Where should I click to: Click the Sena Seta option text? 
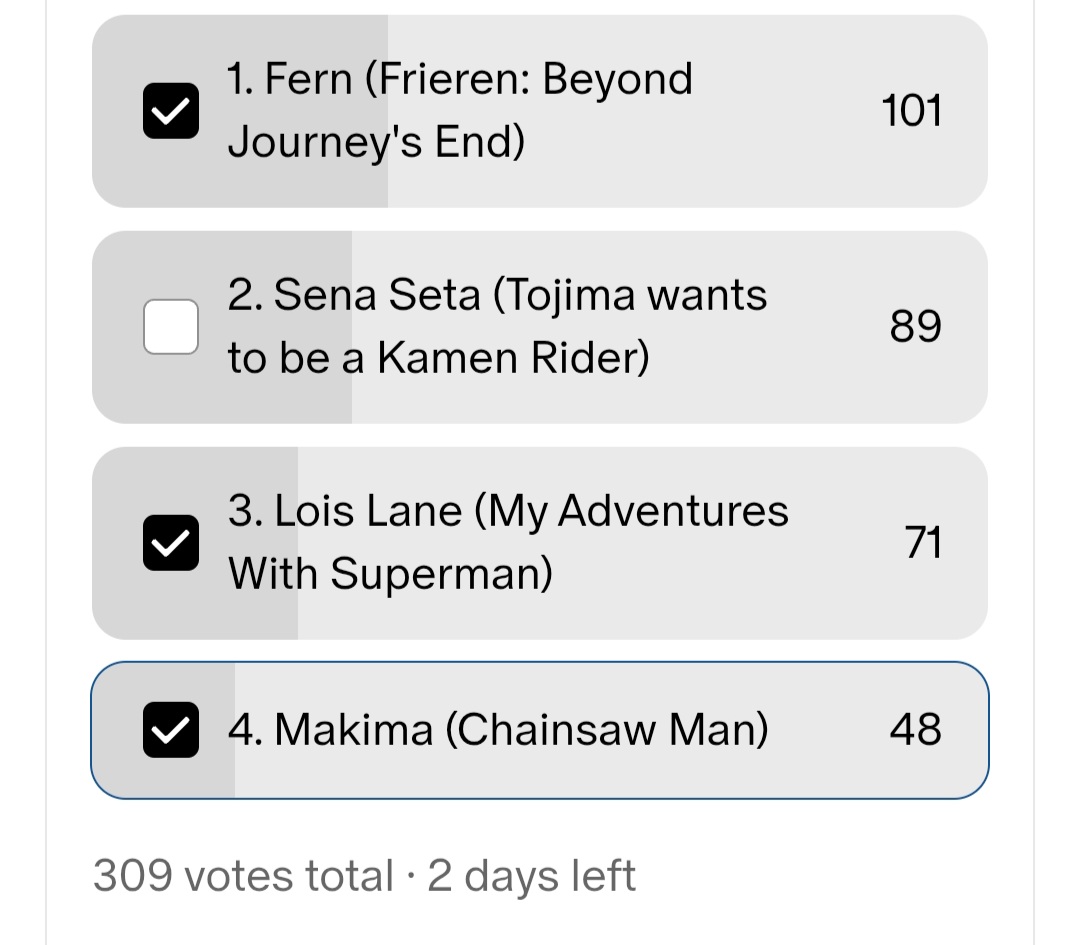coord(497,326)
